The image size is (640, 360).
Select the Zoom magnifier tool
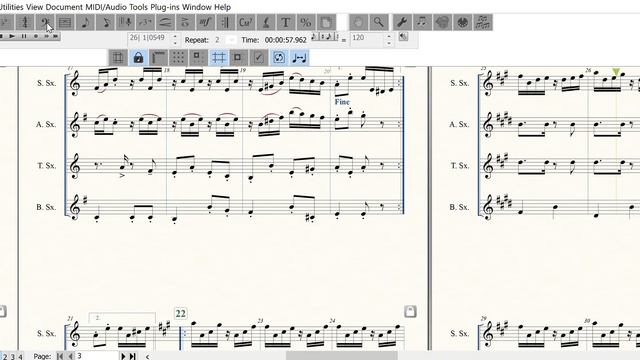tap(378, 22)
